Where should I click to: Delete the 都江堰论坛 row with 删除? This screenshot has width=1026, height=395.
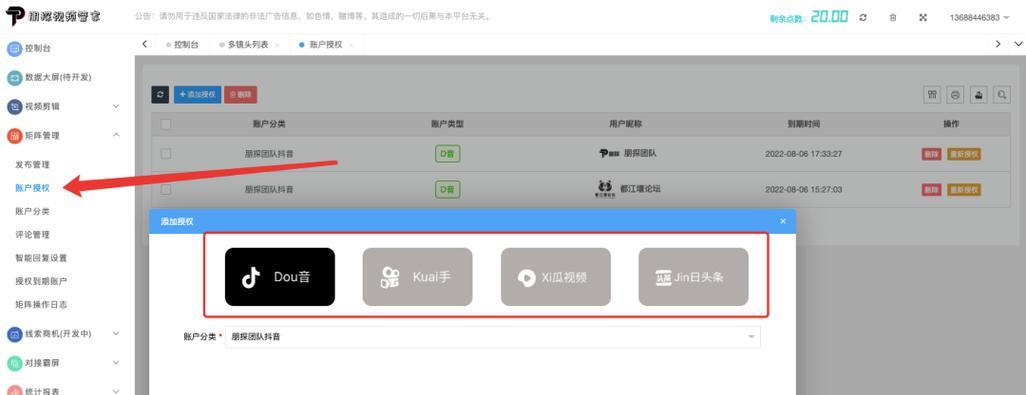pos(931,190)
